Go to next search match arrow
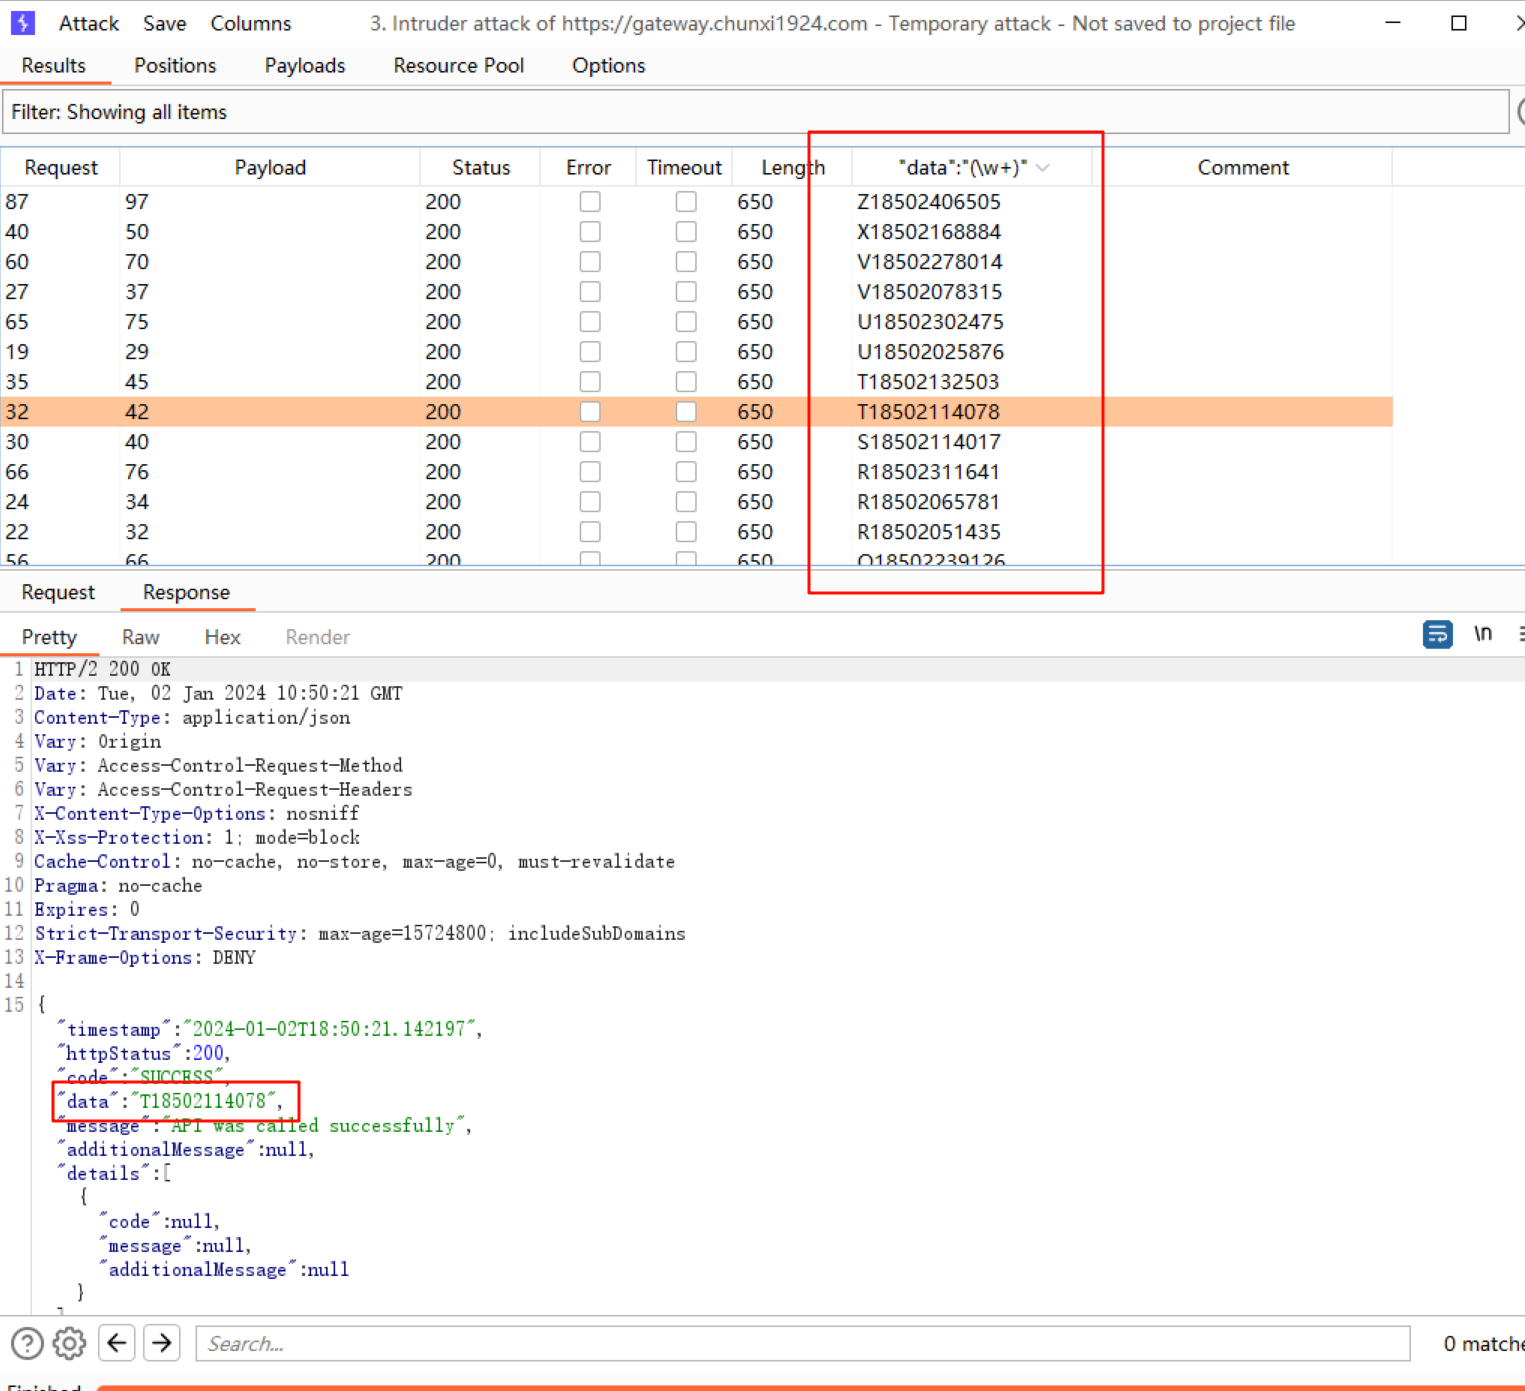This screenshot has width=1525, height=1391. (x=162, y=1343)
